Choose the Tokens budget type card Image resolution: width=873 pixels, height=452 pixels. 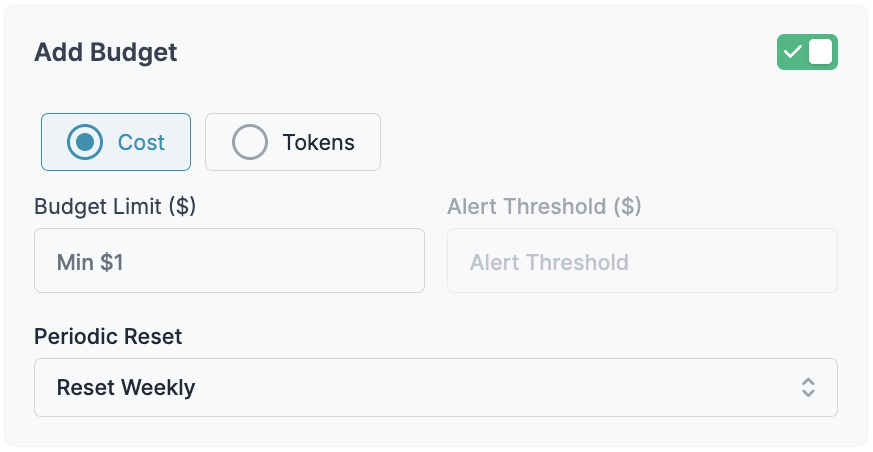point(293,142)
